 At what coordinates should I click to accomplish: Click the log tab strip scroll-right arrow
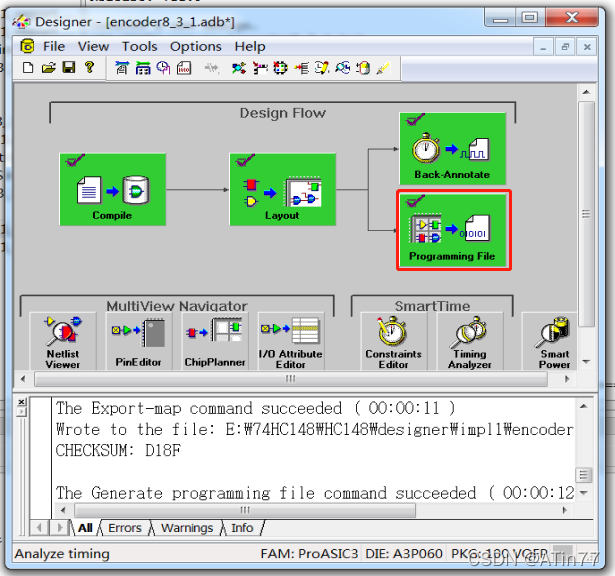pyautogui.click(x=59, y=528)
